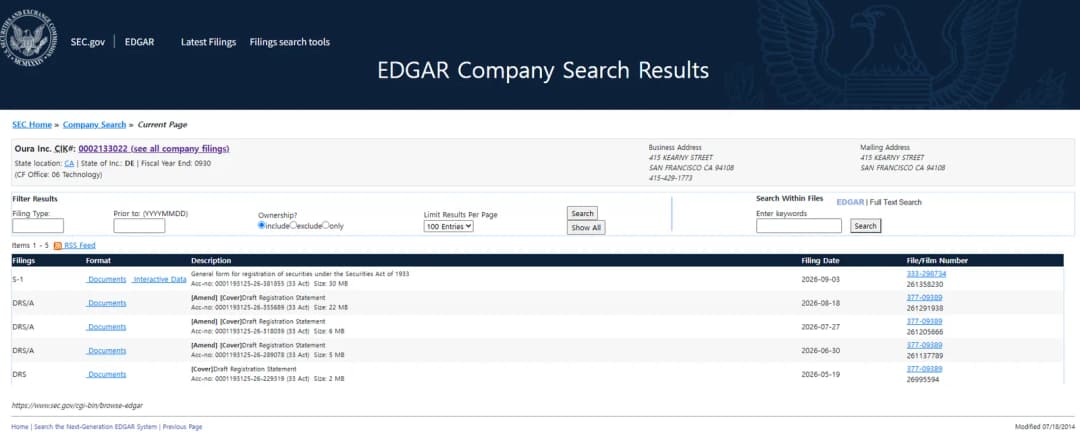1080x447 pixels.
Task: Click file number 377-09389 in 2026-07-27 row
Action: coord(924,322)
